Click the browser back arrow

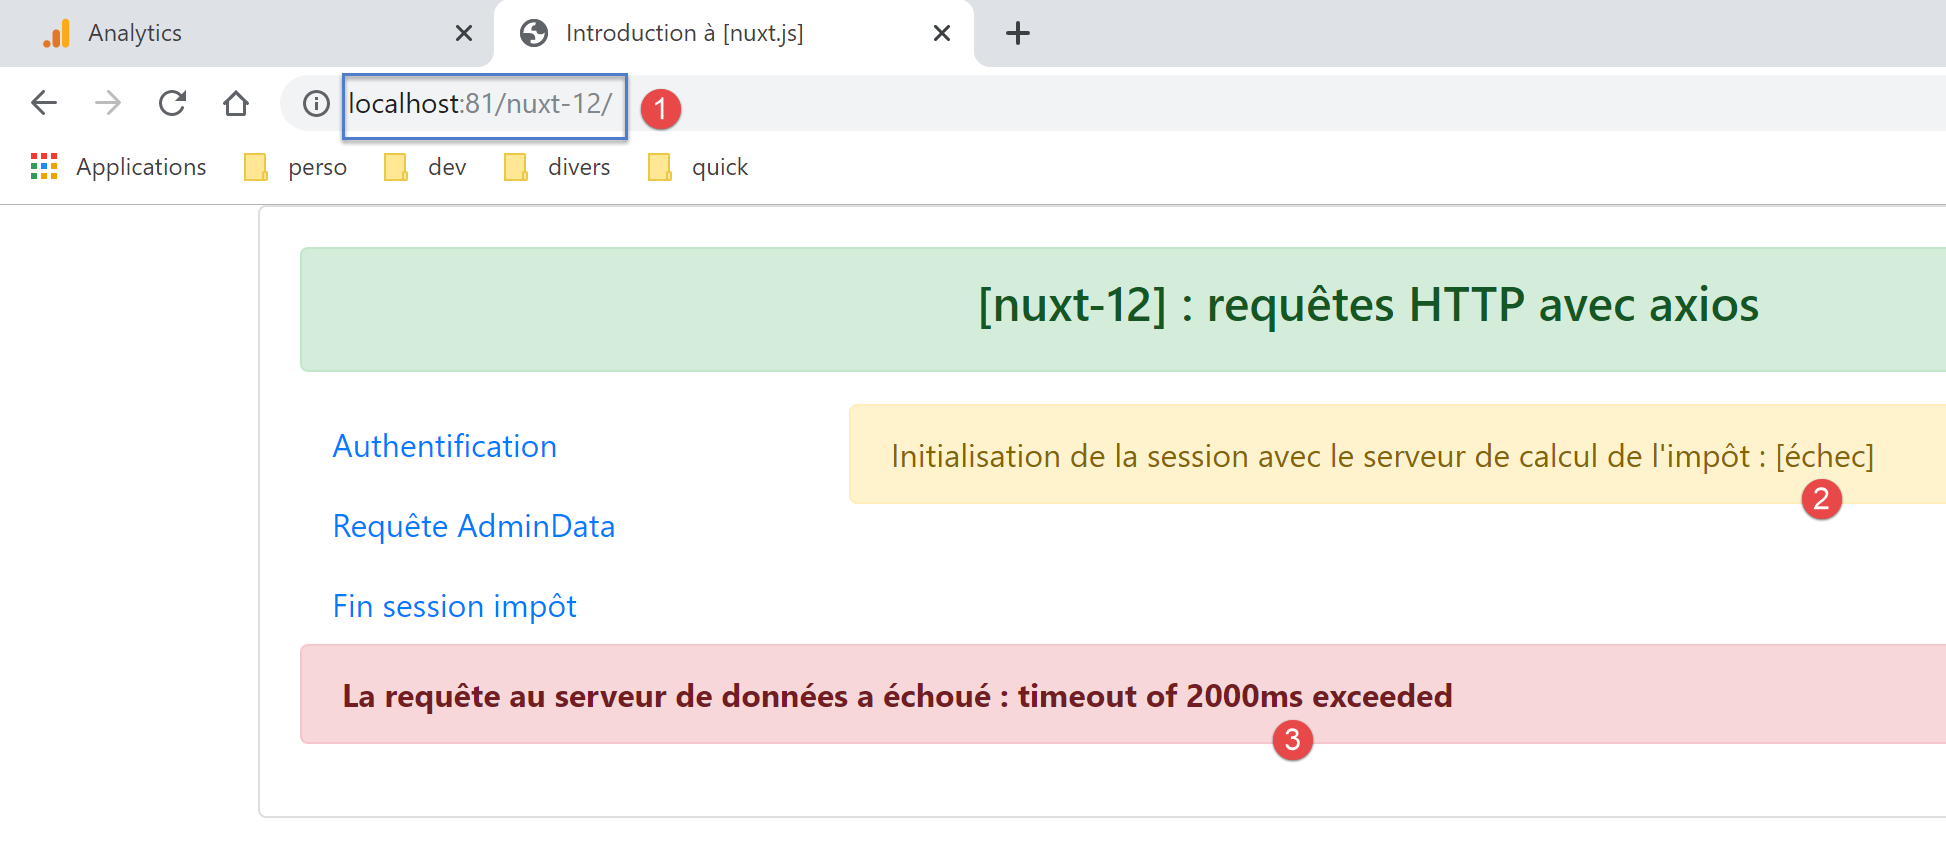[44, 103]
